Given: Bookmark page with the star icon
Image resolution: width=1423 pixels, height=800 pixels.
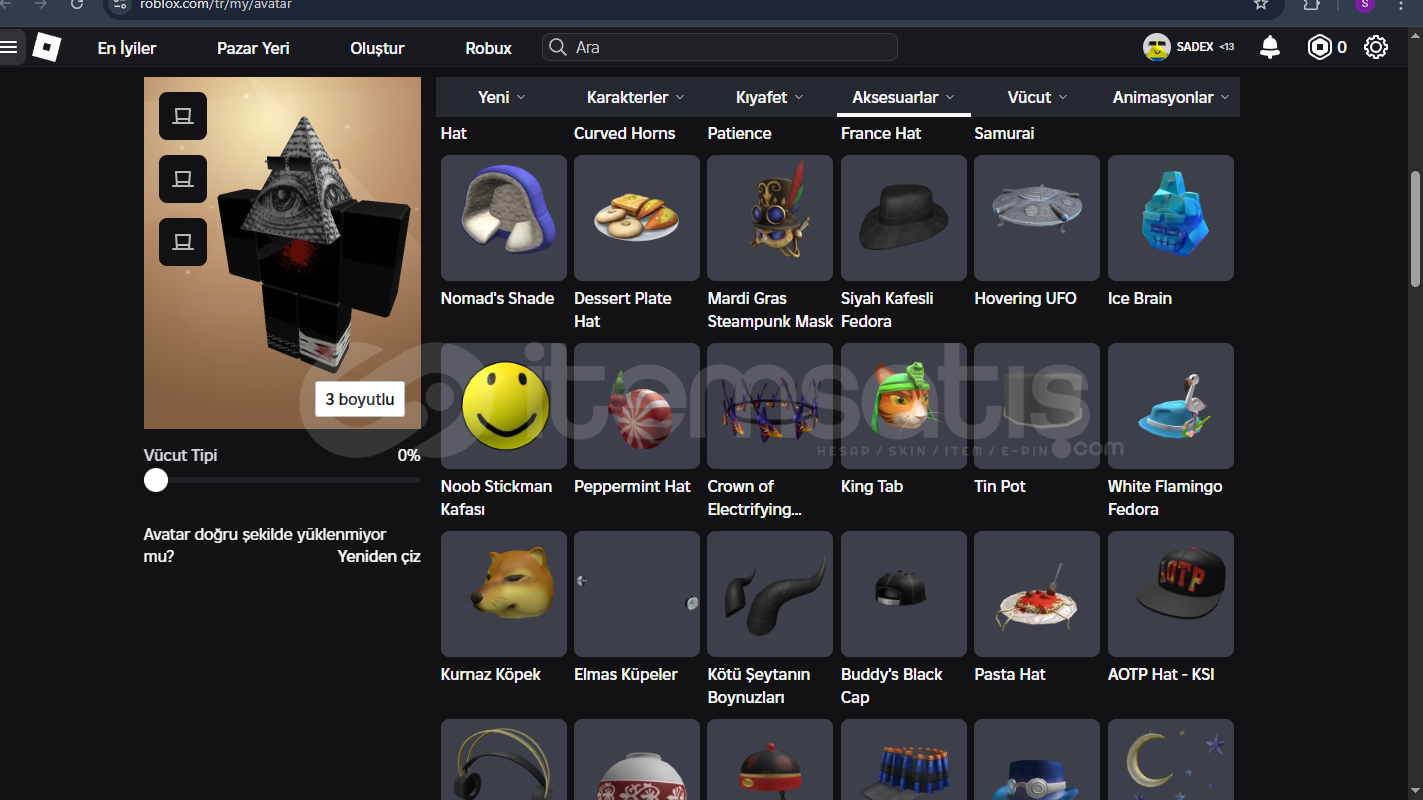Looking at the screenshot, I should (x=1261, y=4).
